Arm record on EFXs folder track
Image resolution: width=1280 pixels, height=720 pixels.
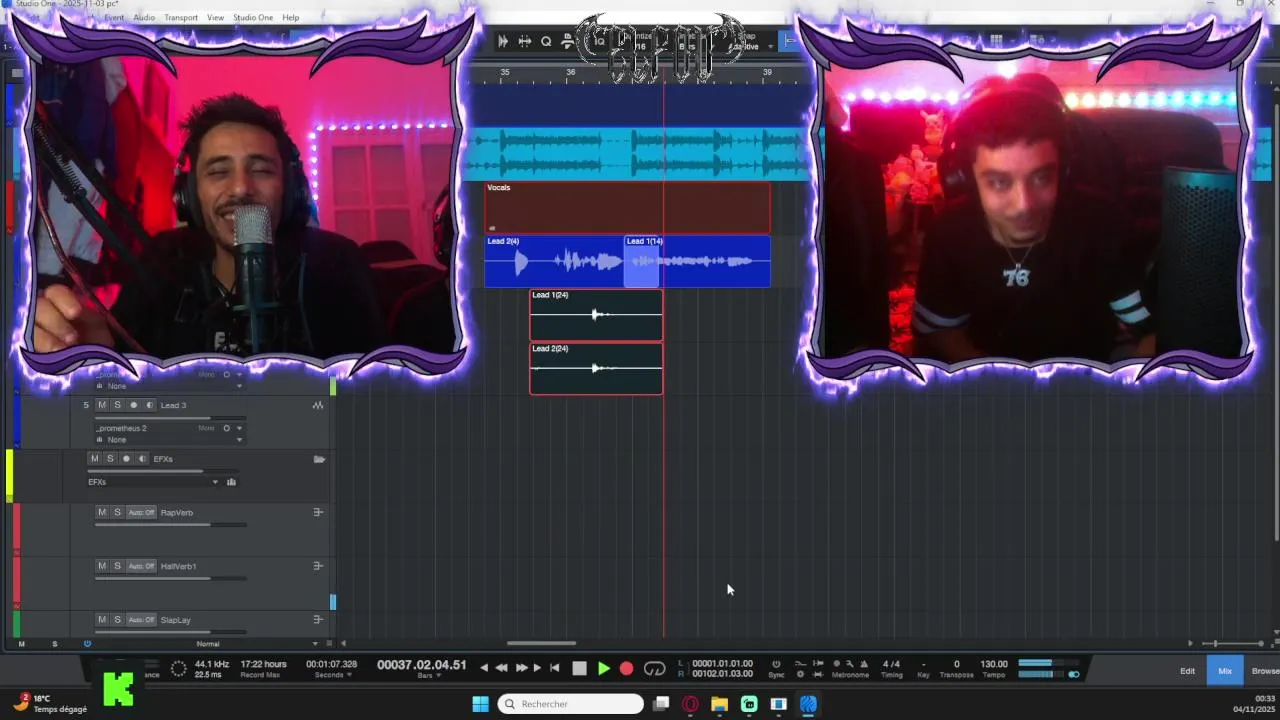click(x=126, y=459)
